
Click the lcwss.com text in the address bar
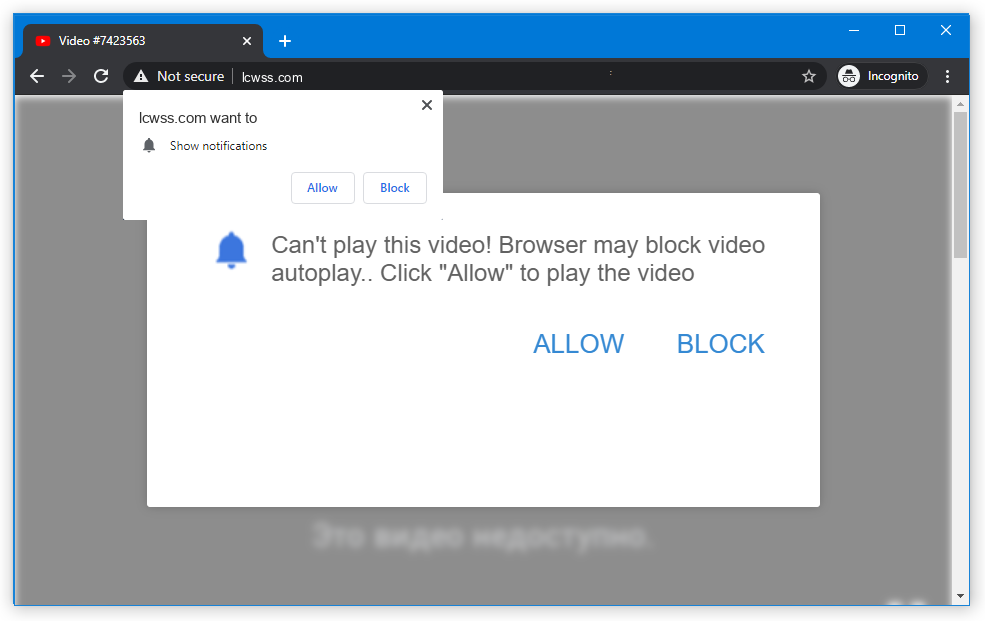pyautogui.click(x=271, y=76)
